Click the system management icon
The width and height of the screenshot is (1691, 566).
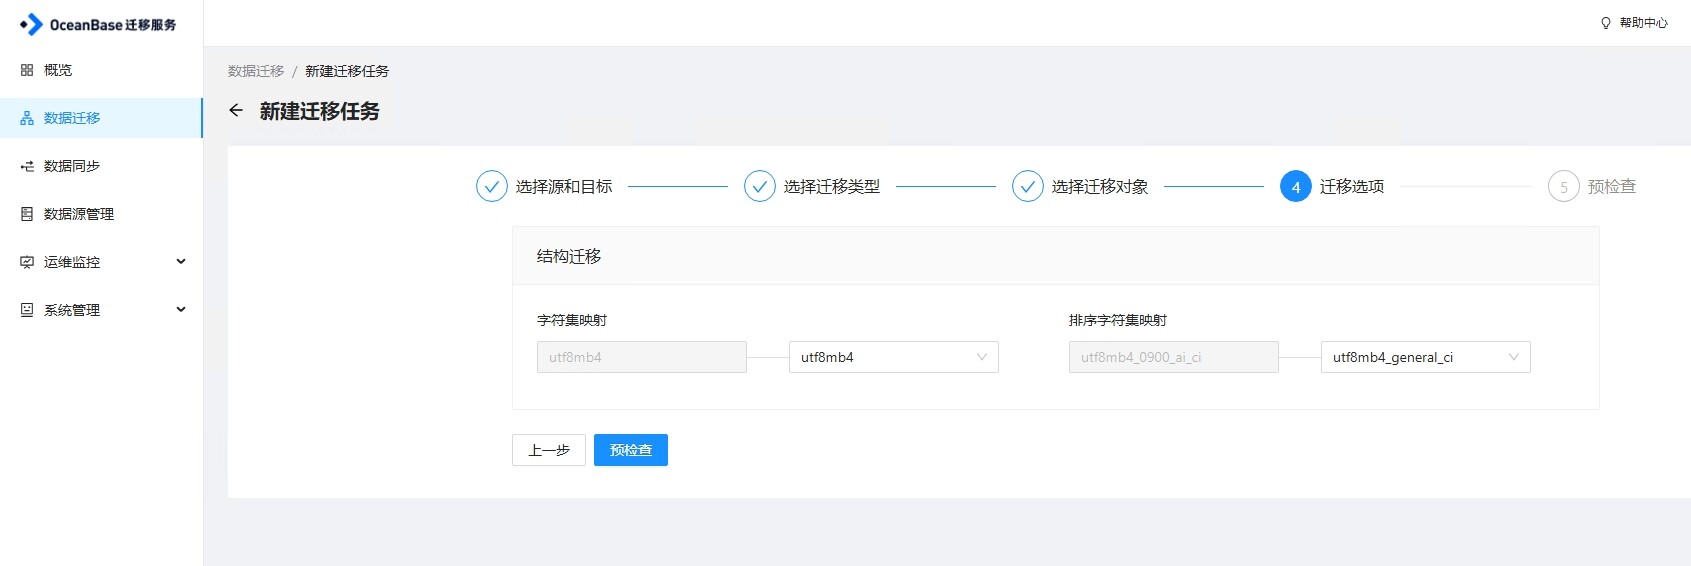click(27, 310)
